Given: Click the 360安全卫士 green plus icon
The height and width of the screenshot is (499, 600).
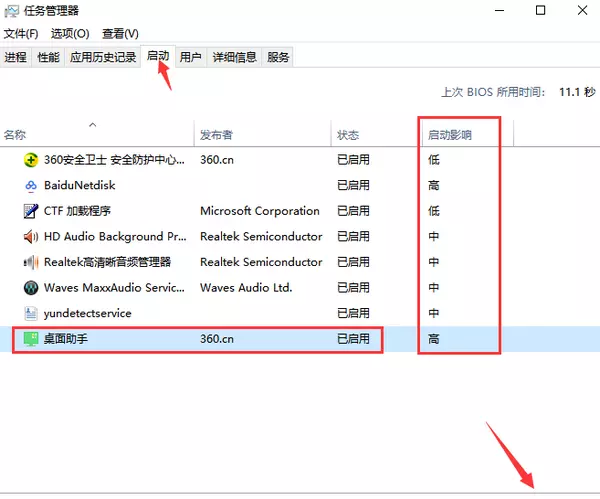Looking at the screenshot, I should pyautogui.click(x=31, y=160).
